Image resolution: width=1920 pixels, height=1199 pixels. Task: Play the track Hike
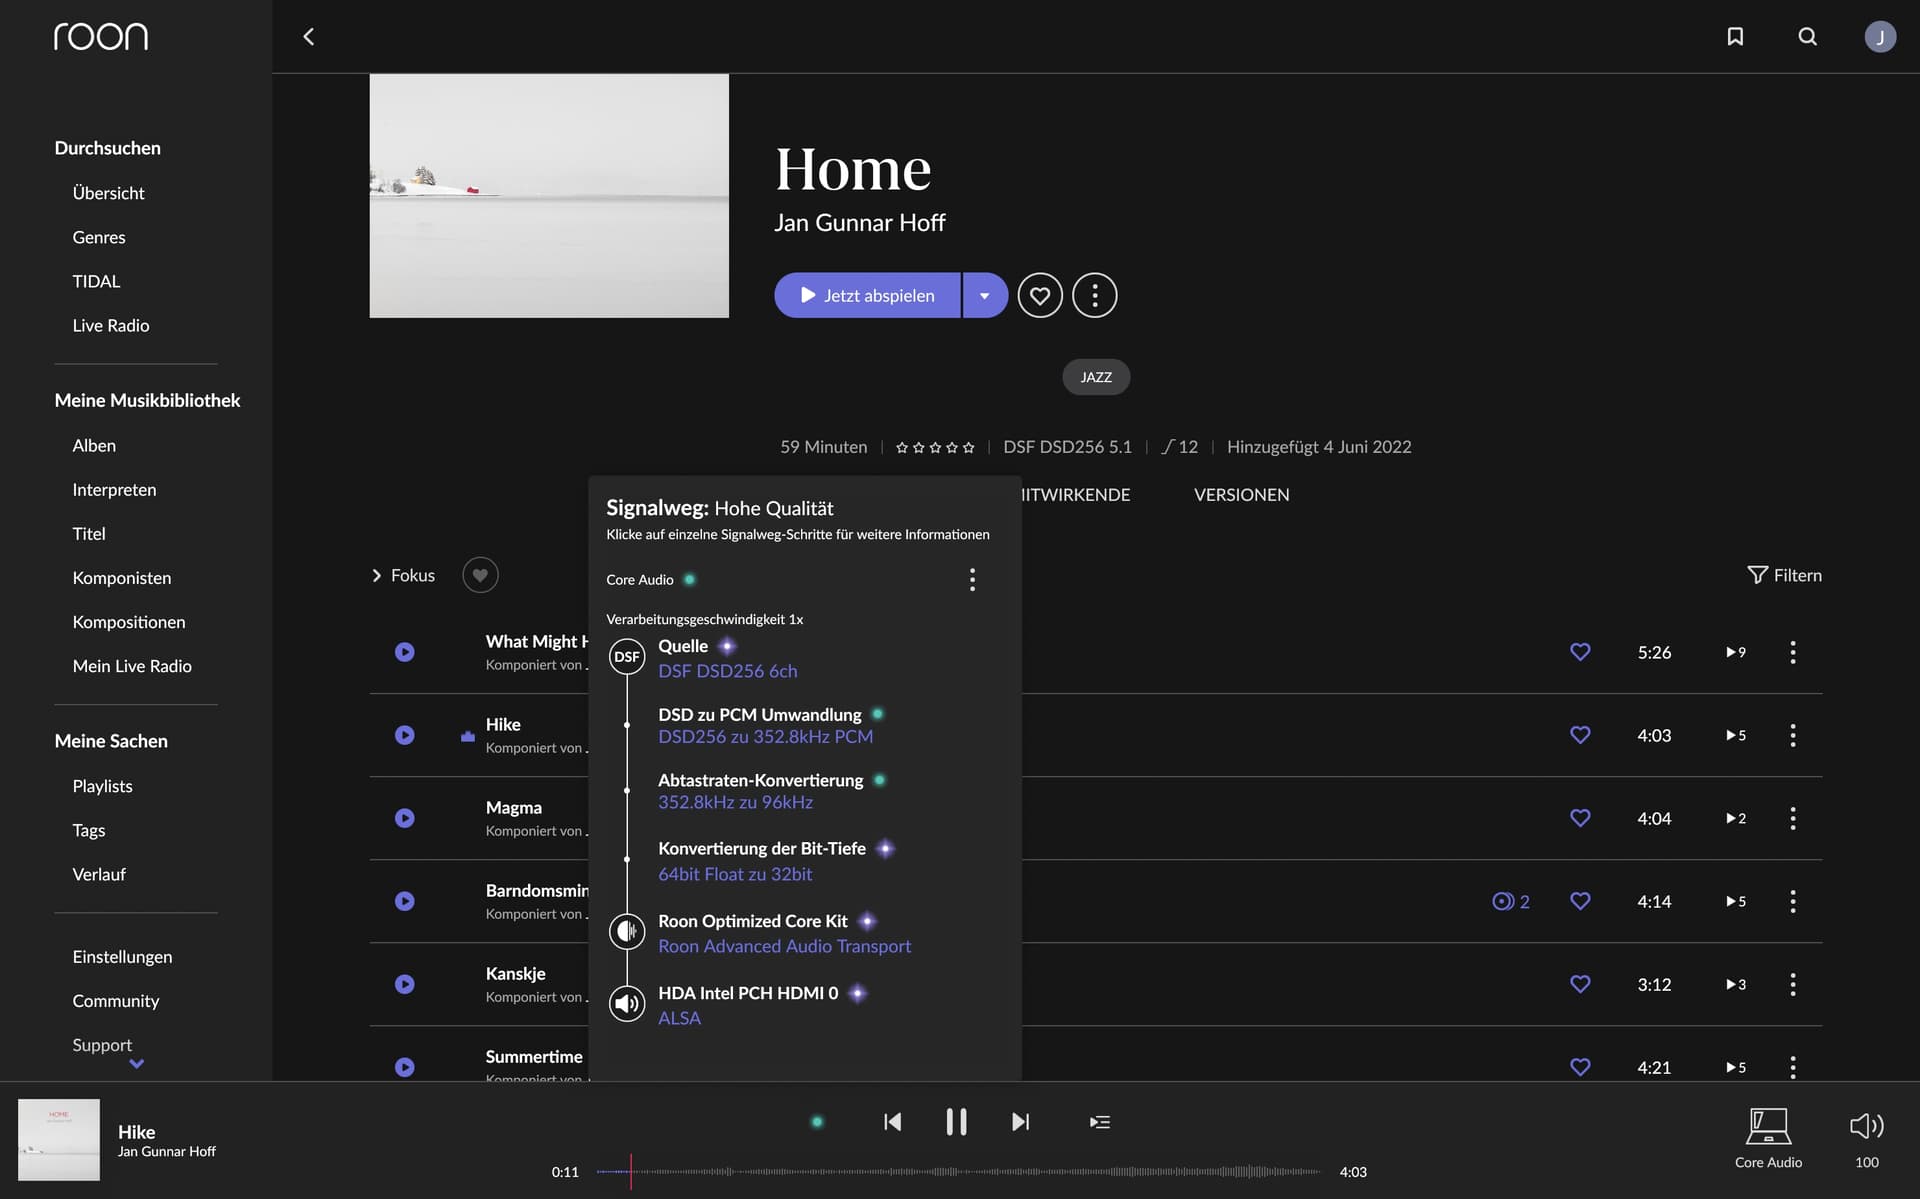click(x=404, y=735)
